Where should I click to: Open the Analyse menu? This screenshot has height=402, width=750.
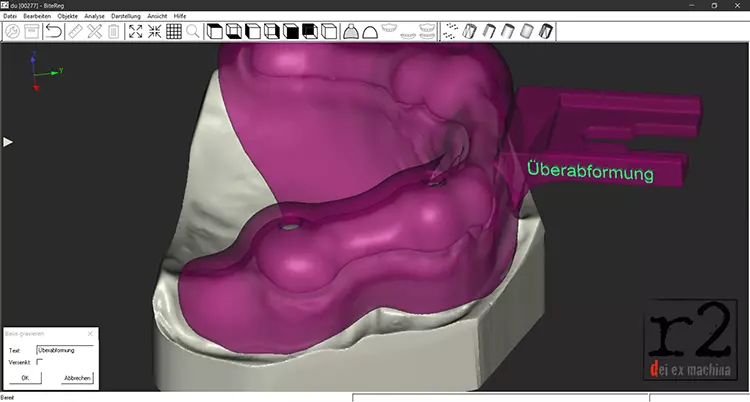click(x=96, y=17)
